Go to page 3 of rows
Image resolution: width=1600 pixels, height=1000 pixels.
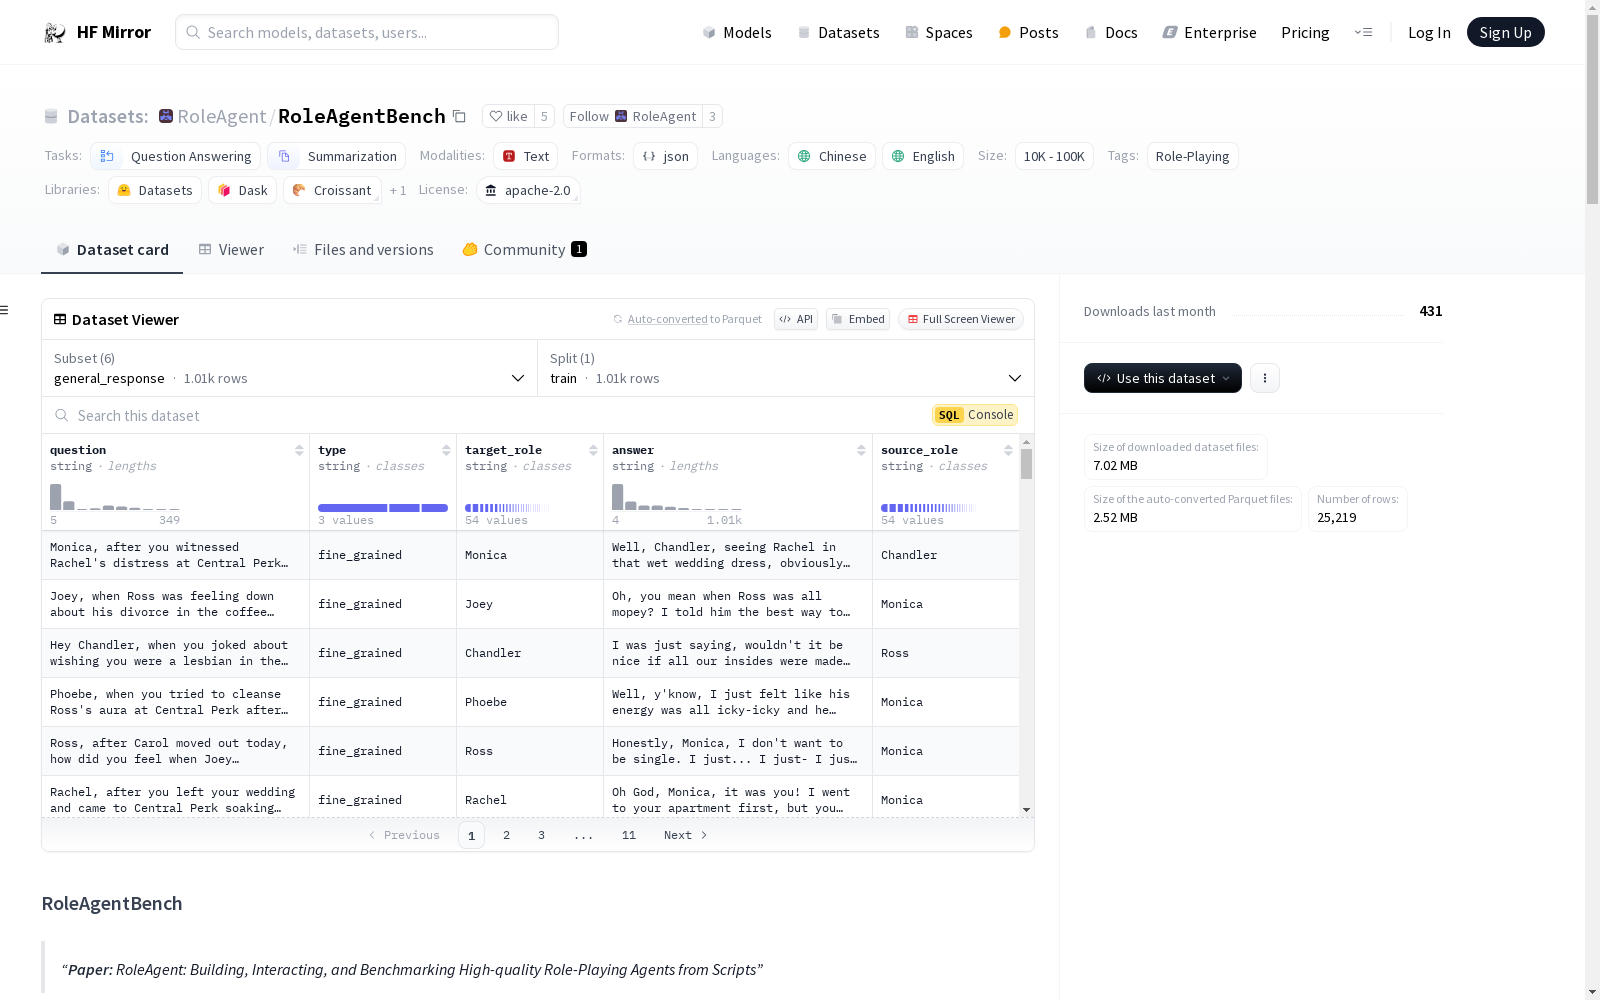pos(541,835)
